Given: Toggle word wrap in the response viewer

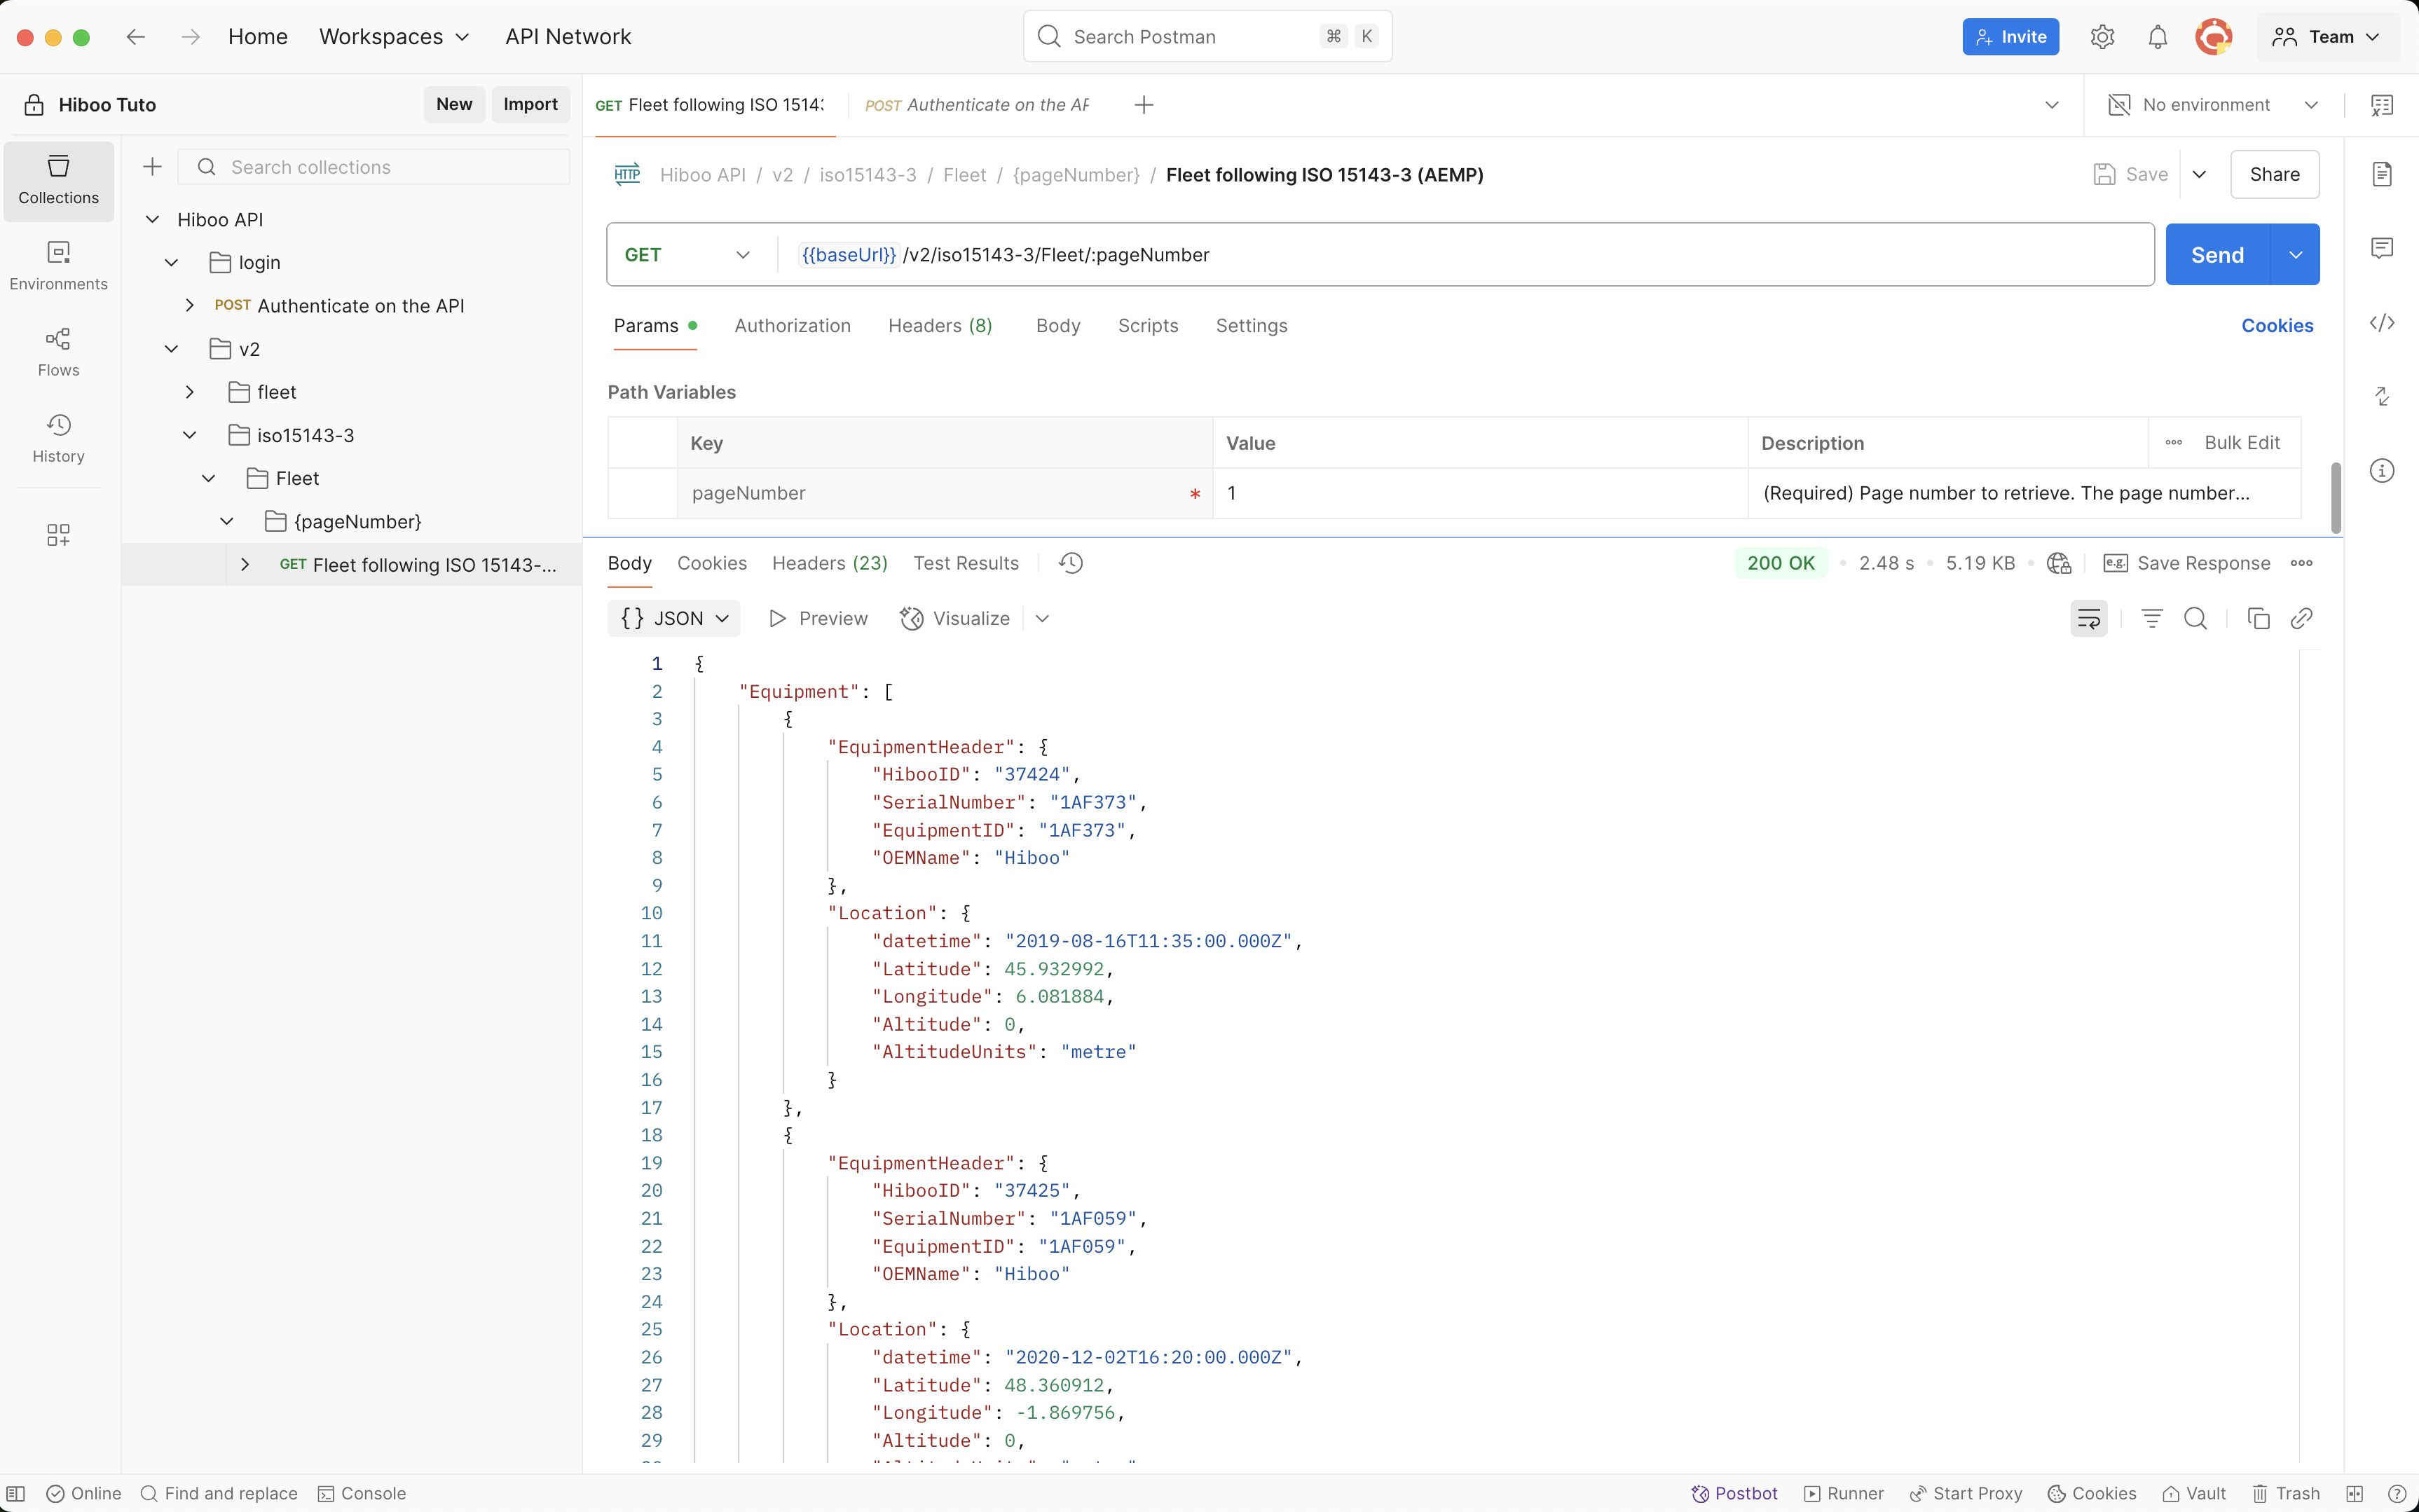Looking at the screenshot, I should [2089, 618].
